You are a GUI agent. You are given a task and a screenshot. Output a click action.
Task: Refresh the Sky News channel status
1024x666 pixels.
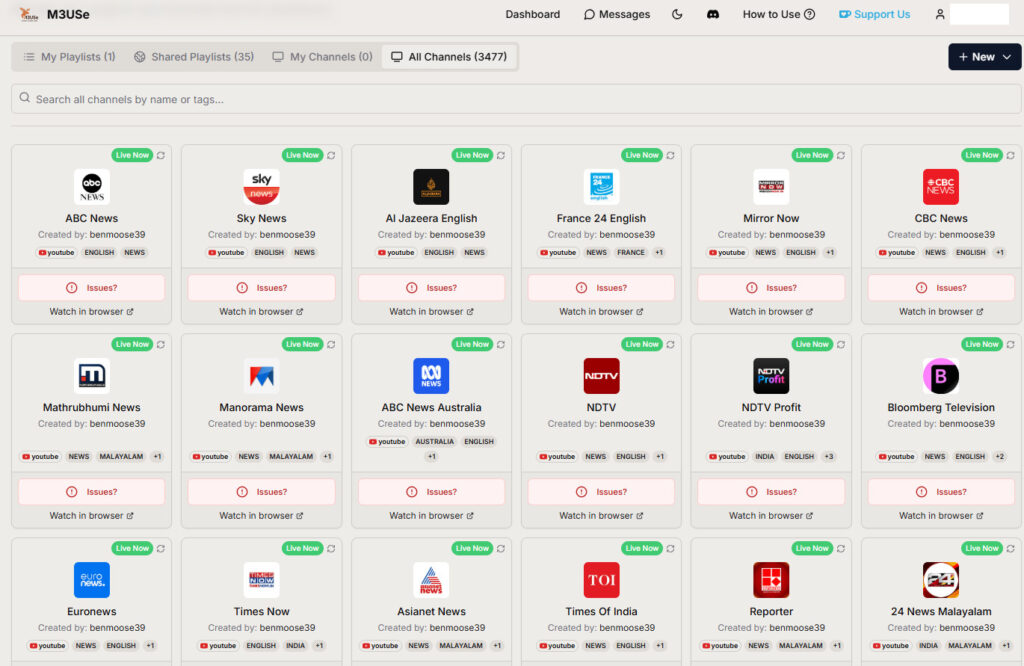pyautogui.click(x=331, y=155)
